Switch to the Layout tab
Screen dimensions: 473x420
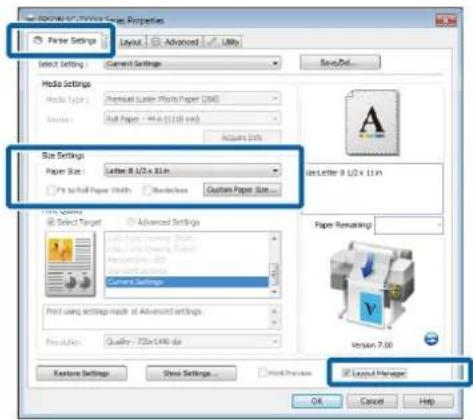pyautogui.click(x=131, y=42)
